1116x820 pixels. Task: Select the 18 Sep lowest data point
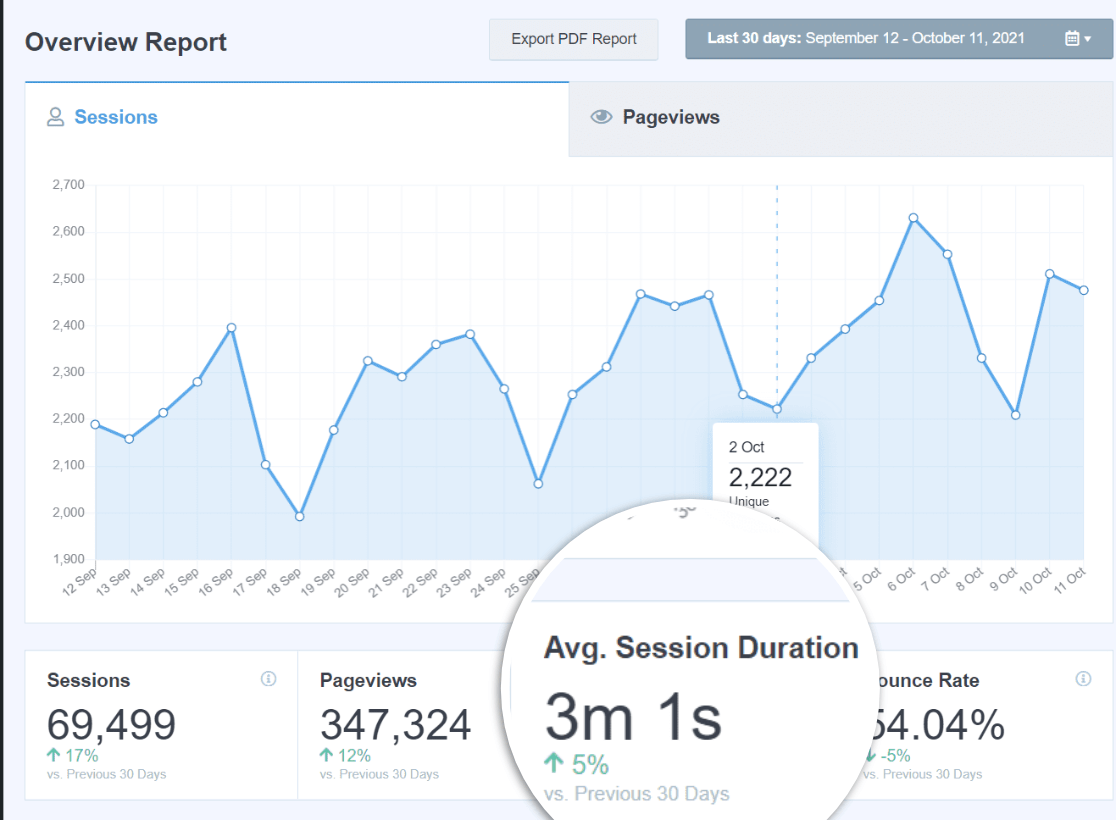click(x=300, y=516)
